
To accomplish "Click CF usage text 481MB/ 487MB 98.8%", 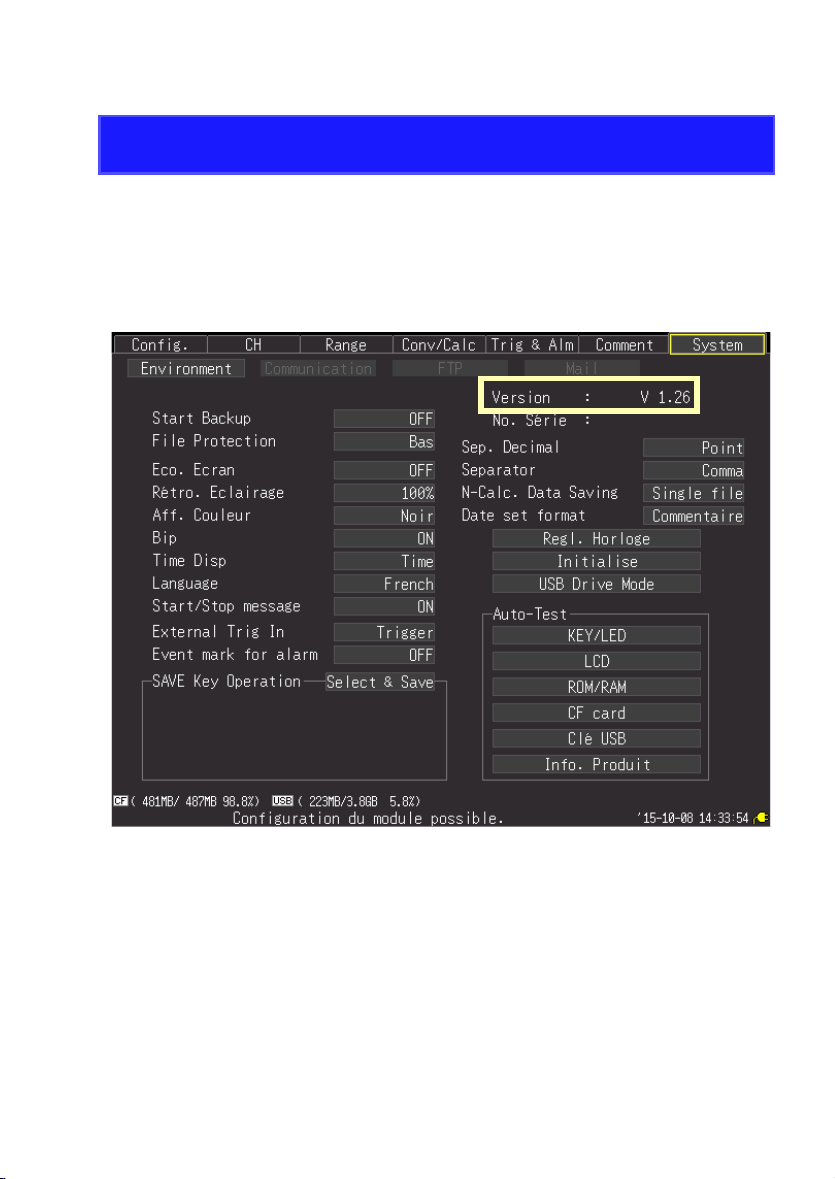I will point(195,802).
